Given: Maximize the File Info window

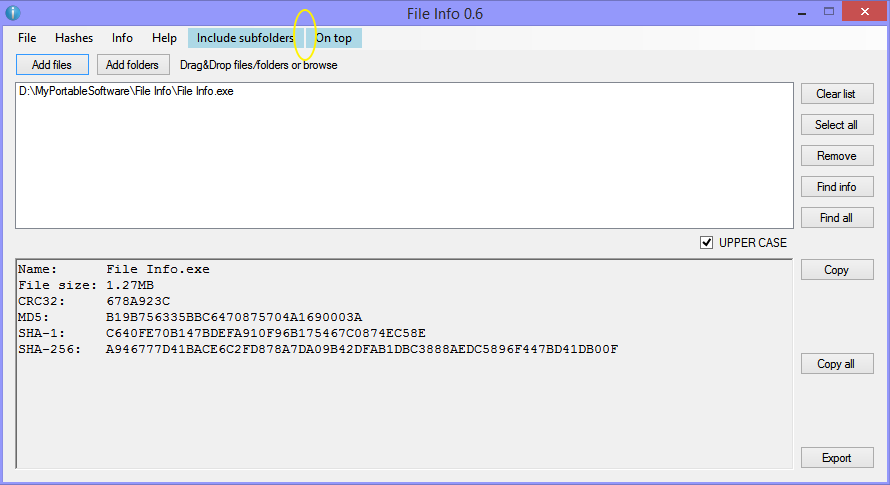Looking at the screenshot, I should [829, 12].
